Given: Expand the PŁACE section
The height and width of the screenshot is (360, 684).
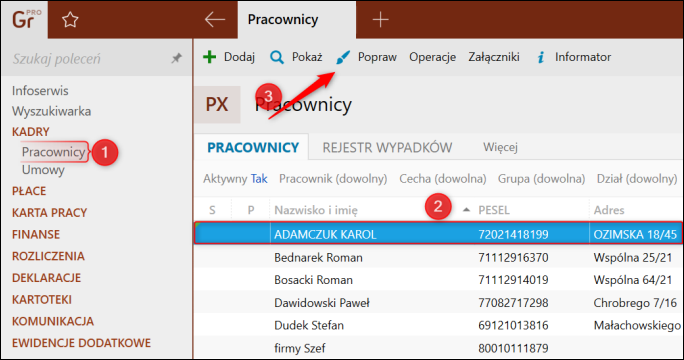Looking at the screenshot, I should (x=29, y=191).
